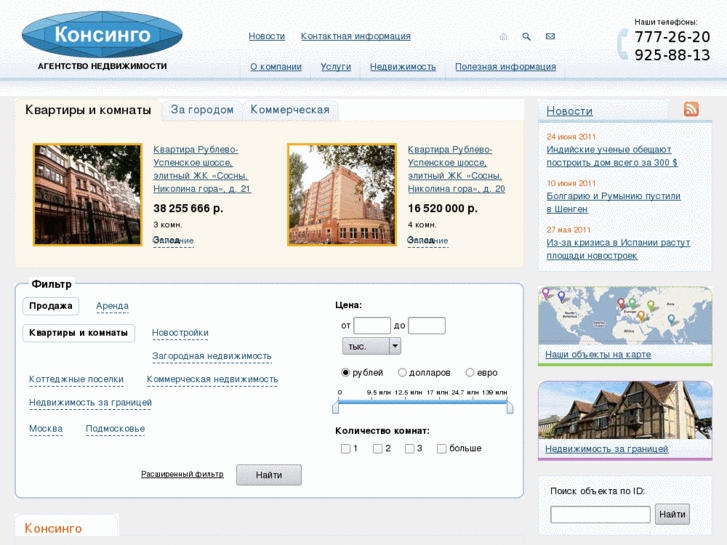This screenshot has width=727, height=545.
Task: Focus the price до input field
Action: (x=427, y=326)
